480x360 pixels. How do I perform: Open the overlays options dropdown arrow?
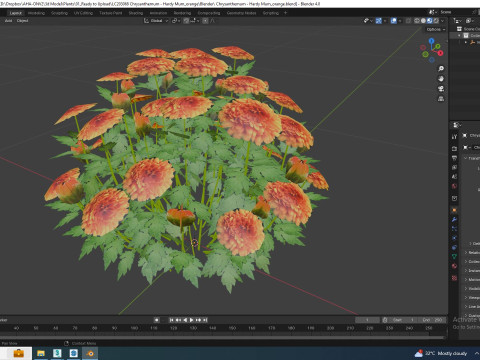400,21
